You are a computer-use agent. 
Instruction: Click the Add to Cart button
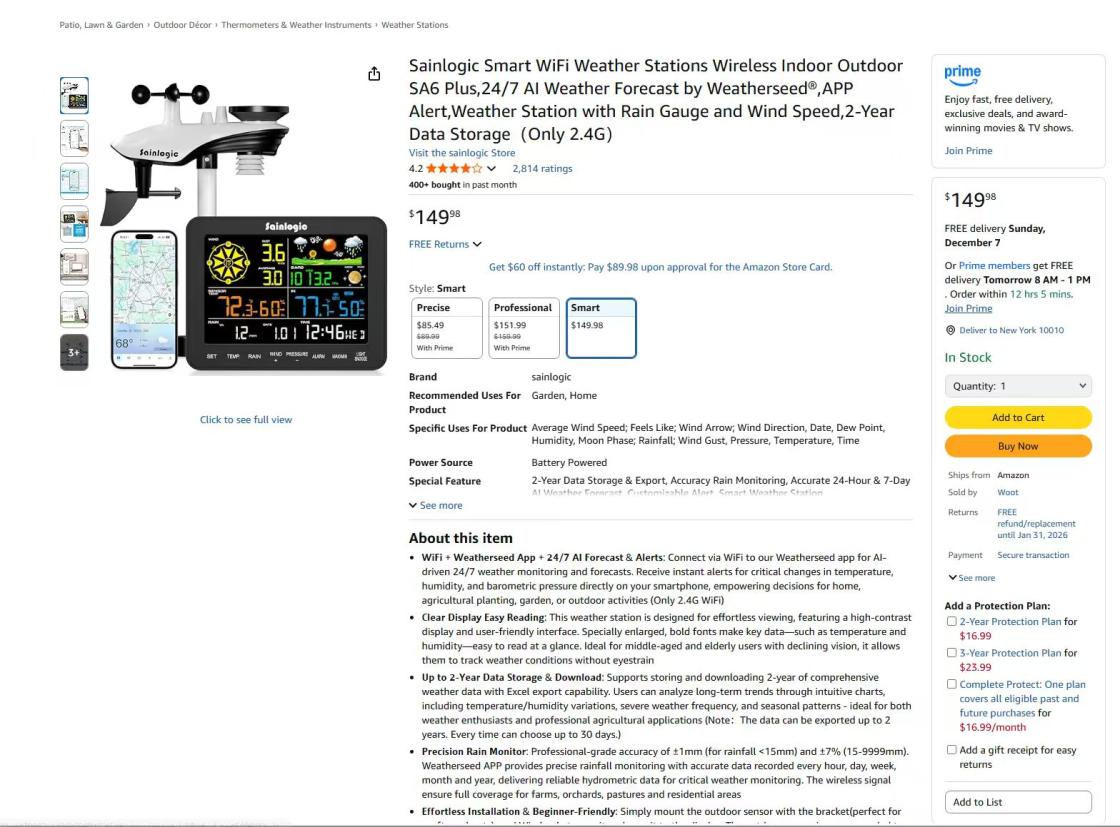1018,417
